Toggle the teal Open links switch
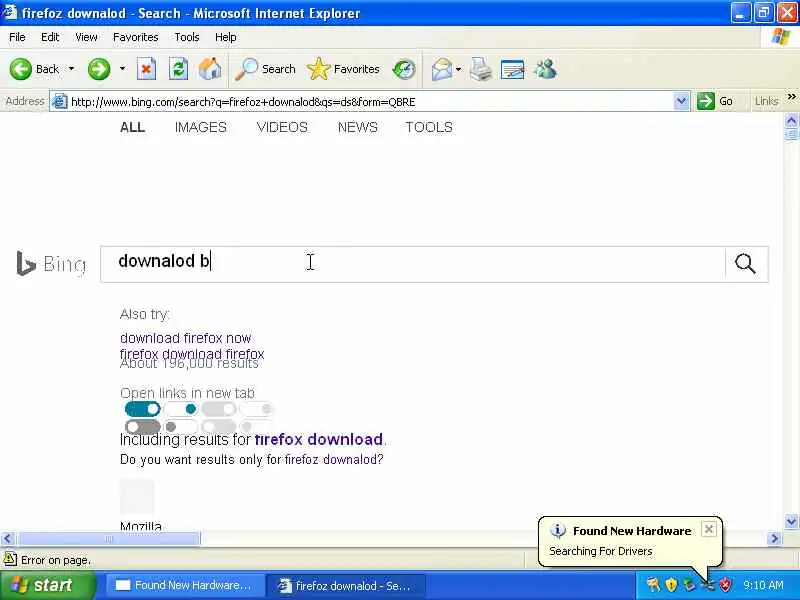 pyautogui.click(x=142, y=409)
